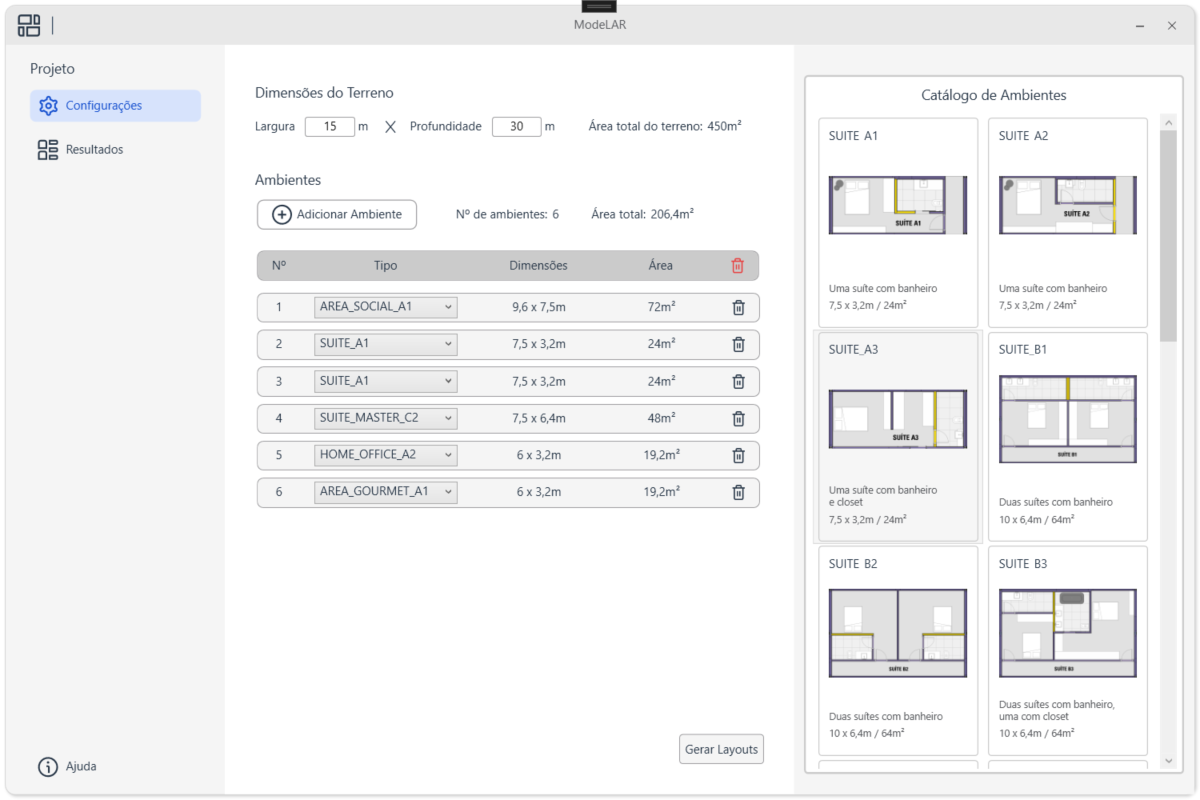Open the HOME_OFFICE_A2 type combo box

click(x=385, y=456)
